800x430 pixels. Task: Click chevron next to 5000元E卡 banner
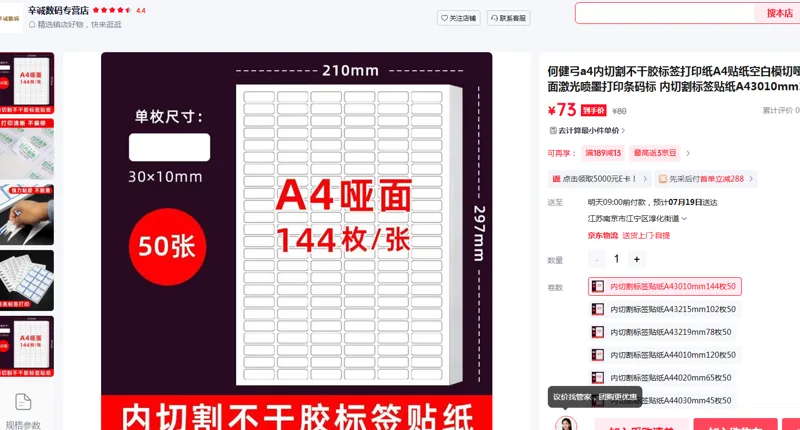tap(645, 179)
